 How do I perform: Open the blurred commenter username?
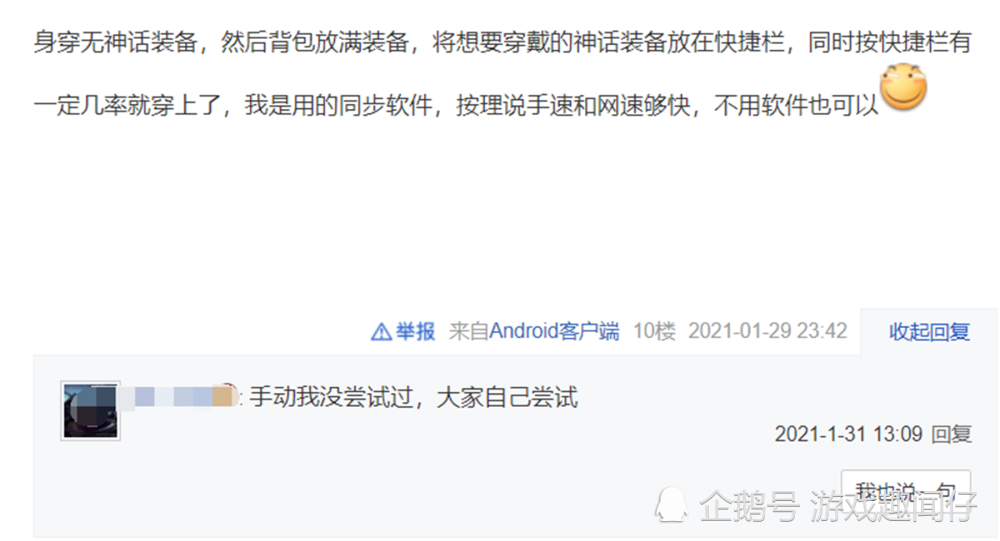pos(180,397)
